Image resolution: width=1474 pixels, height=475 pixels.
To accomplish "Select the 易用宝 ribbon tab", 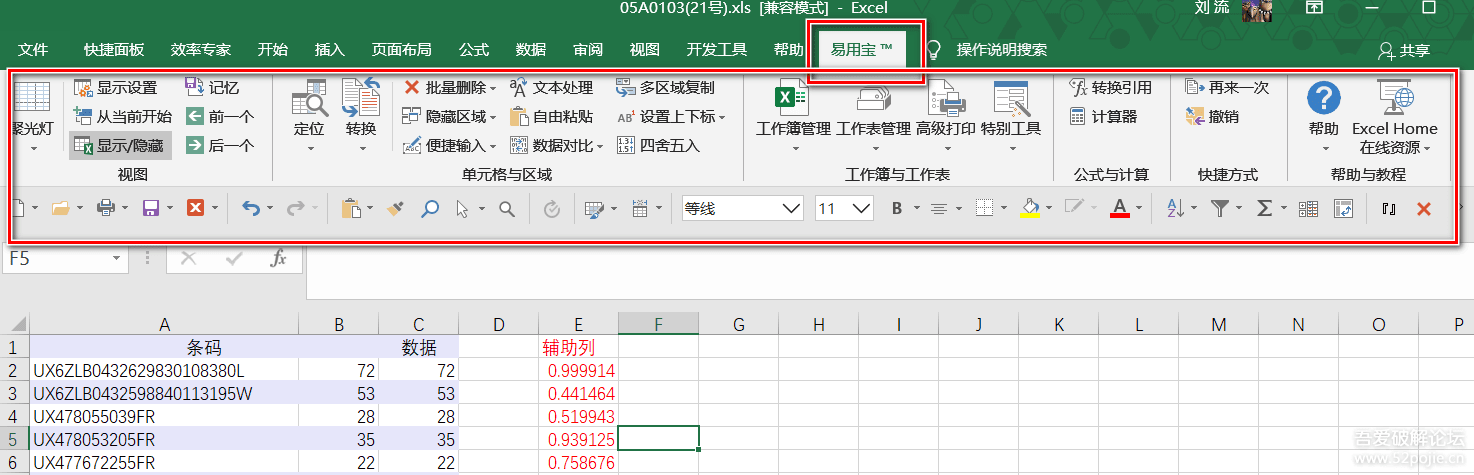I will [862, 50].
